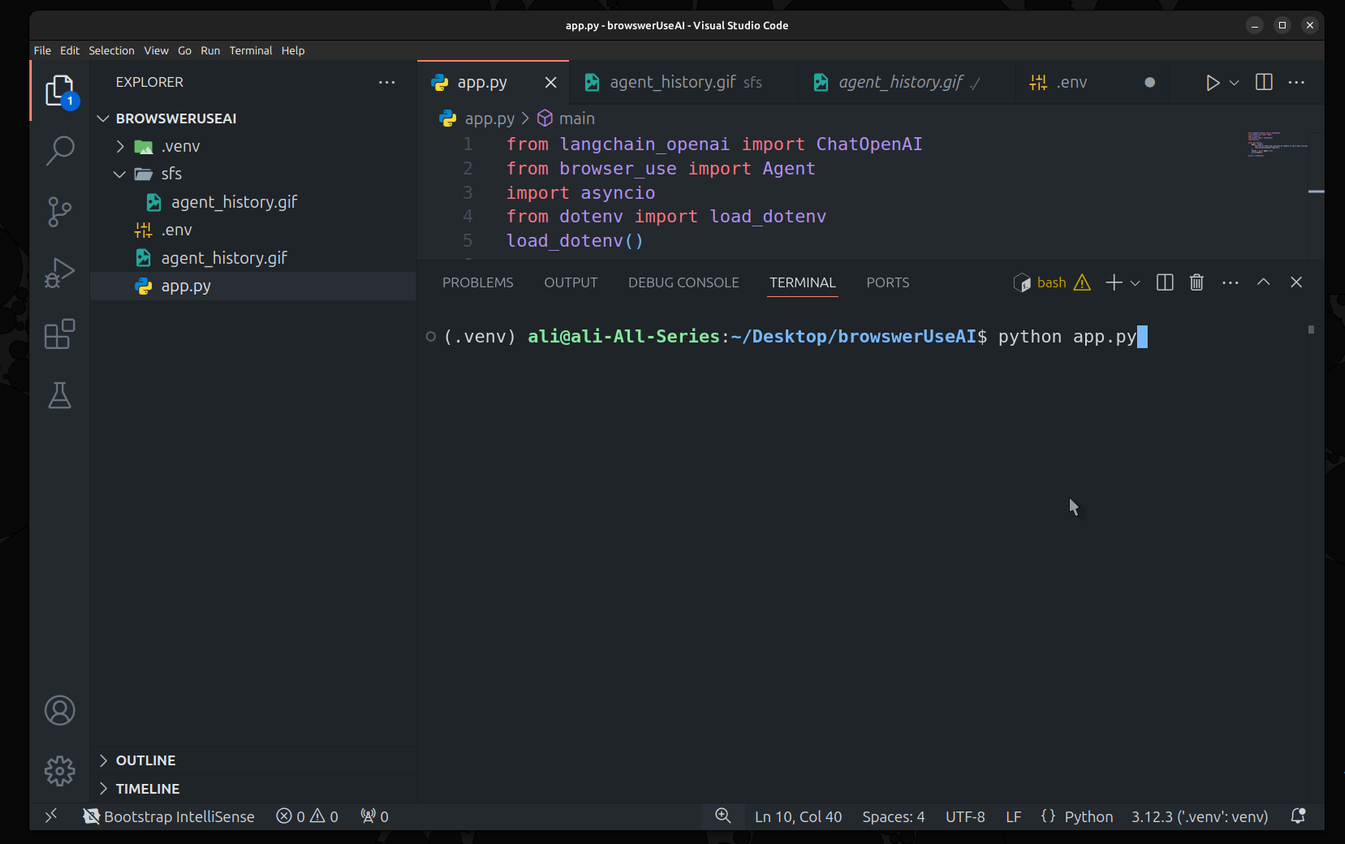Image resolution: width=1345 pixels, height=844 pixels.
Task: Switch to the PROBLEMS panel tab
Action: click(478, 283)
